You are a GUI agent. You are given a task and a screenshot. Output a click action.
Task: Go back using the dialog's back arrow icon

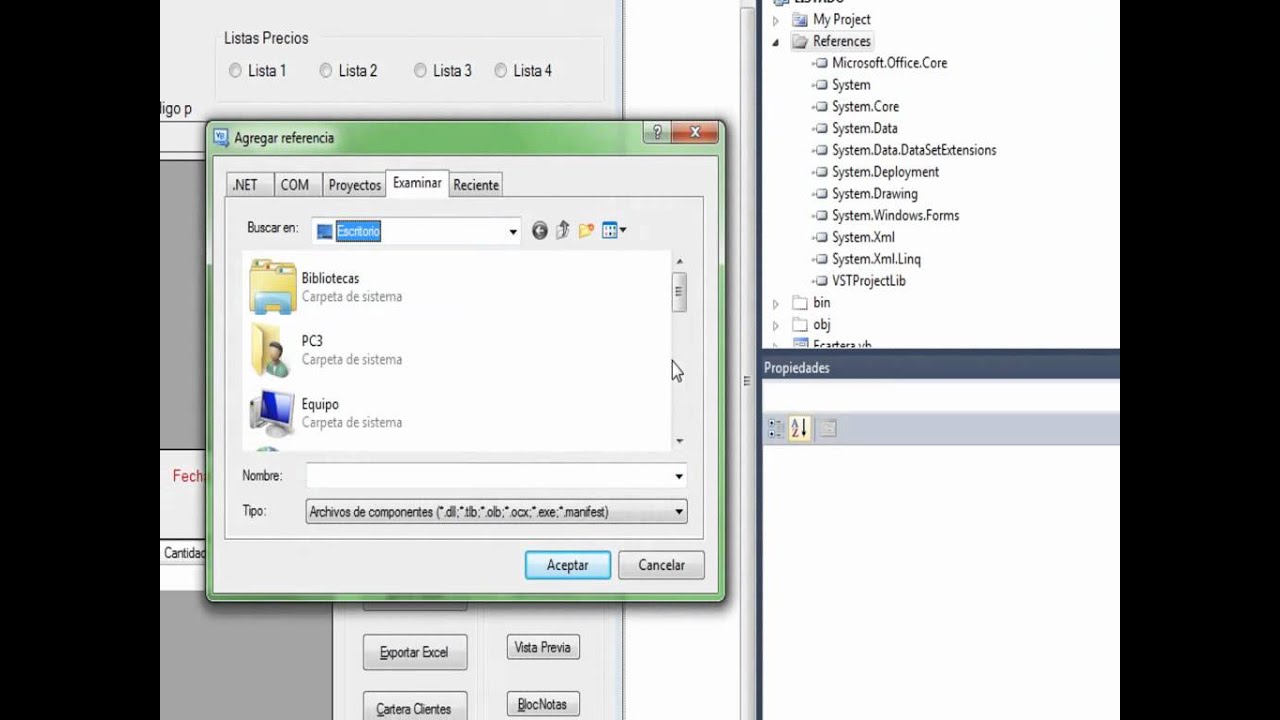pos(540,231)
